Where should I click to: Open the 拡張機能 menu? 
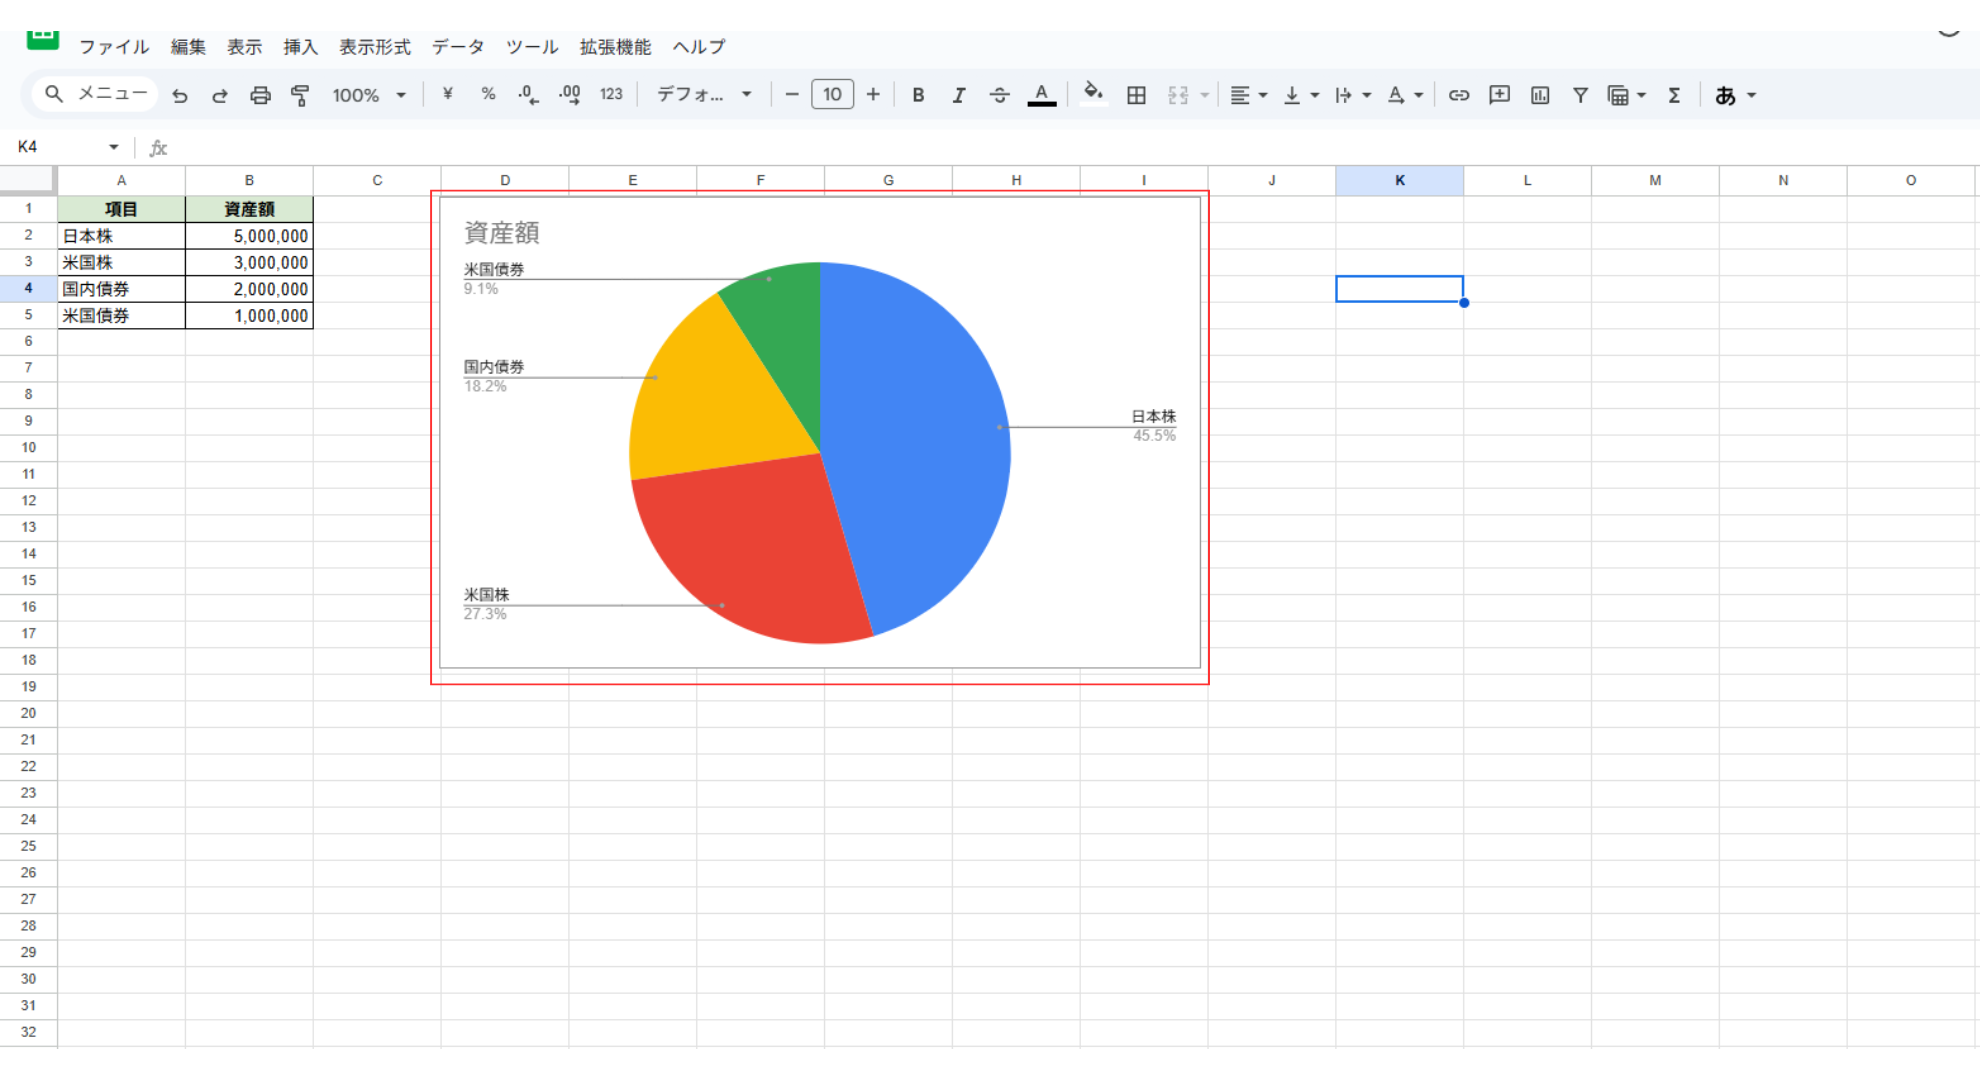click(x=615, y=47)
